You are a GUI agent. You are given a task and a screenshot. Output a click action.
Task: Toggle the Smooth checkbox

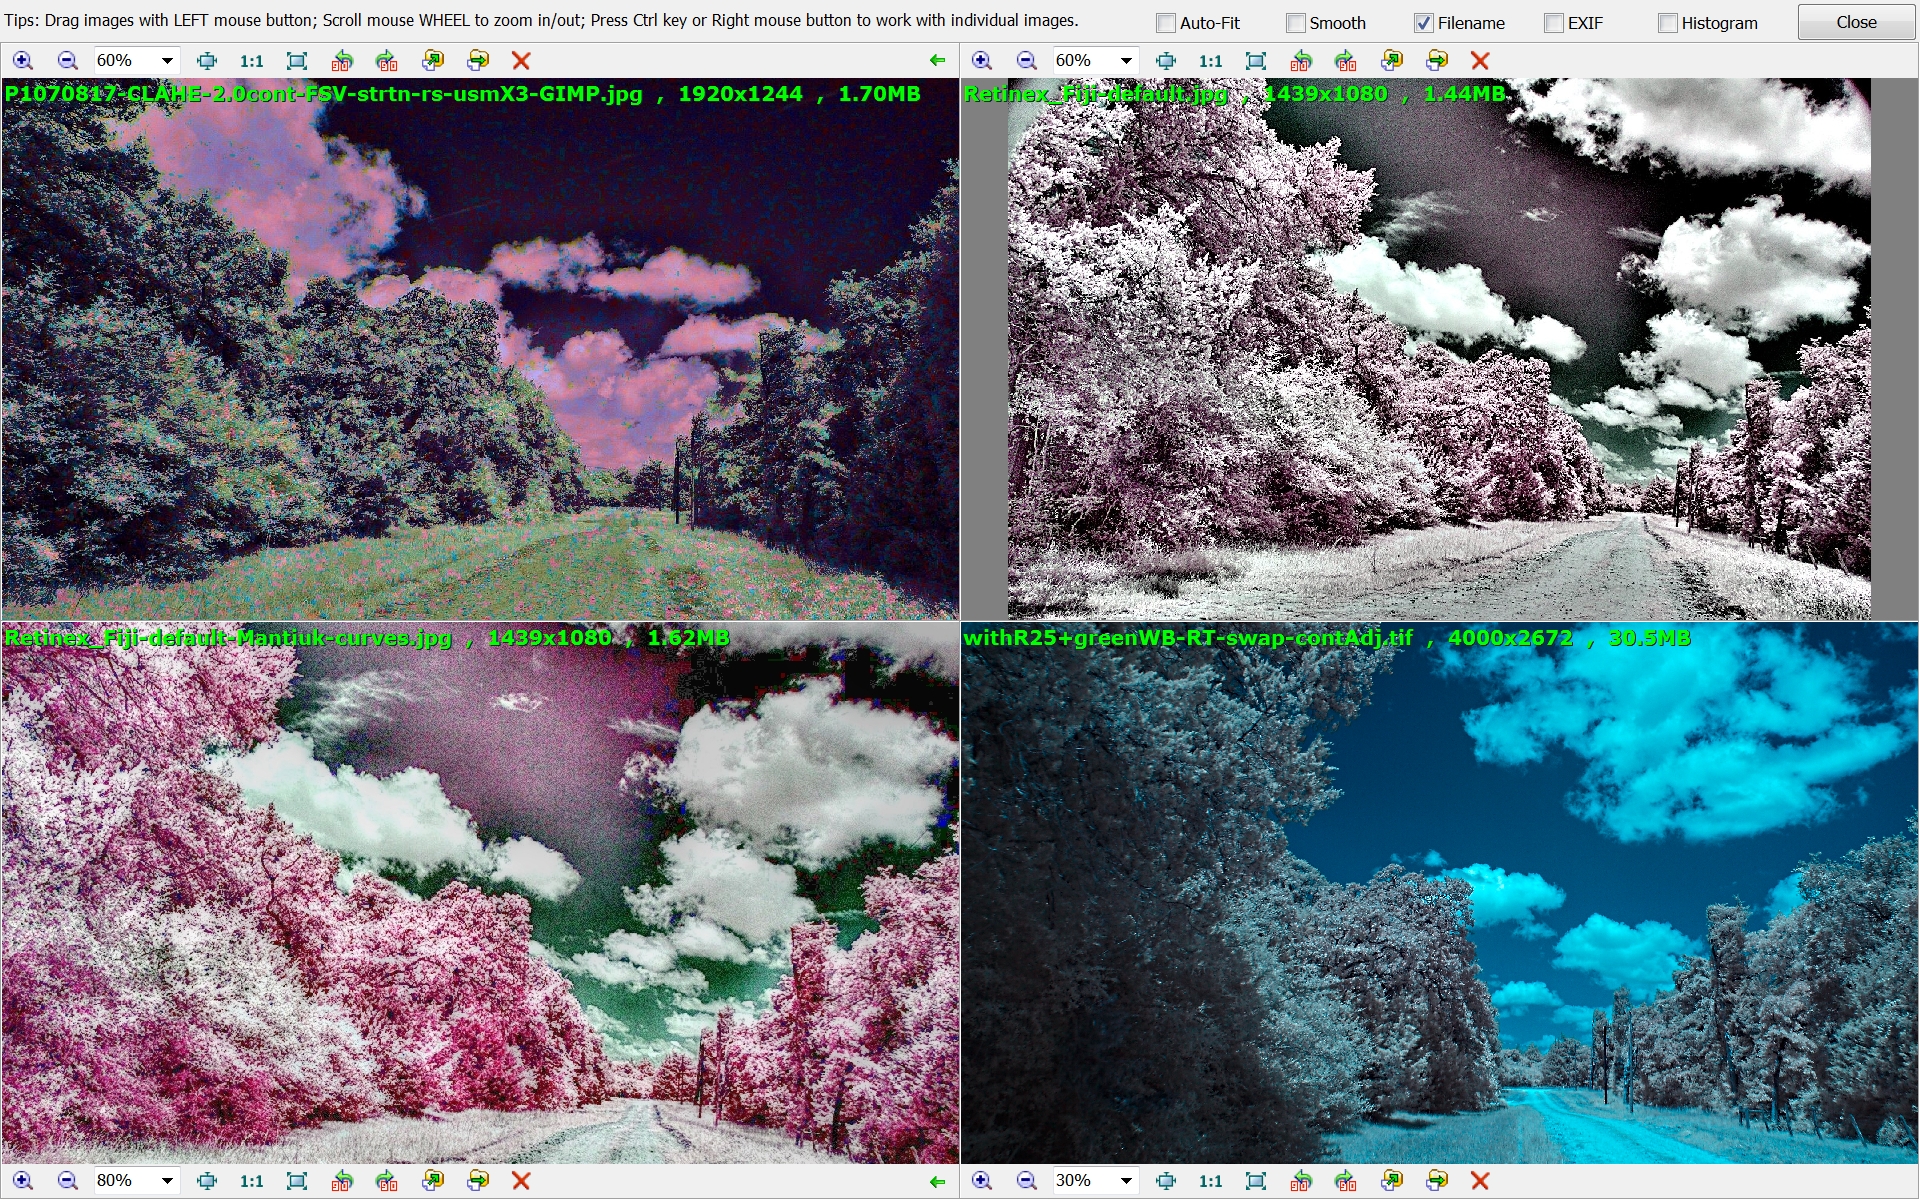(1296, 23)
